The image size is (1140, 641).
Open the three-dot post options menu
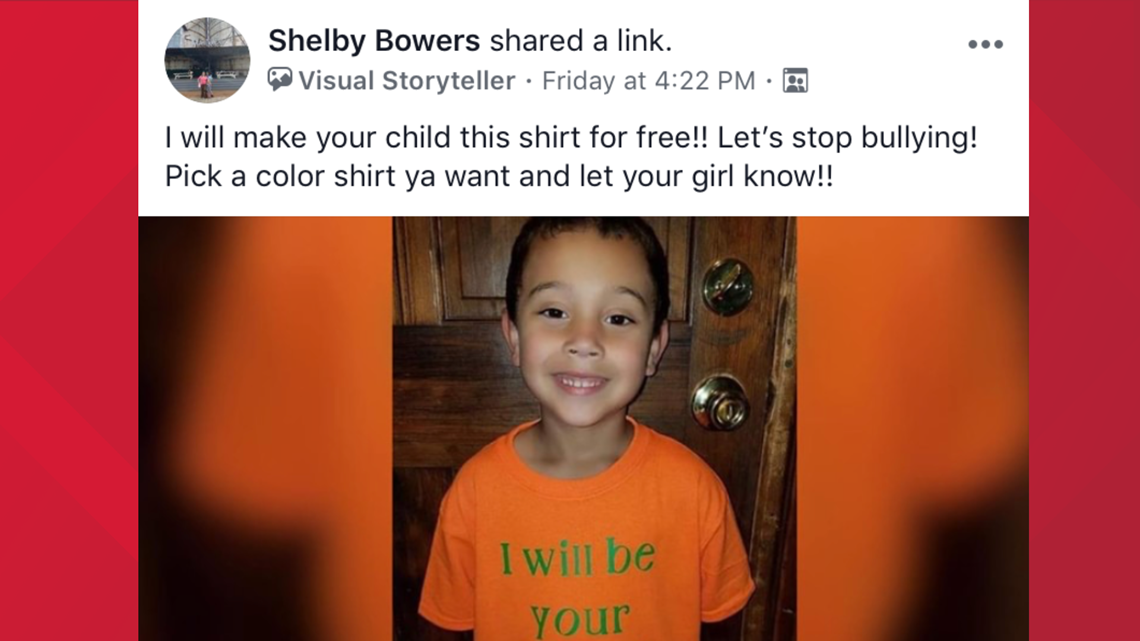pos(985,44)
